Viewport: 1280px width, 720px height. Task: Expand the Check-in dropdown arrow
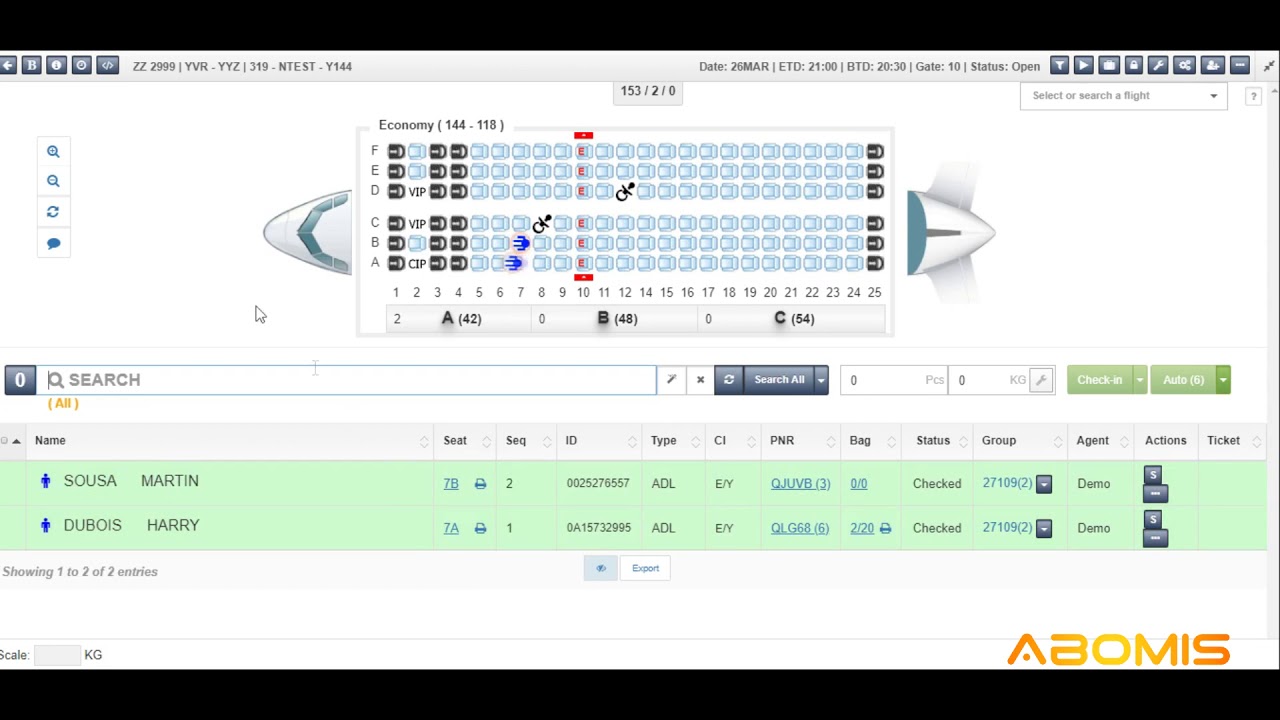tap(1139, 380)
